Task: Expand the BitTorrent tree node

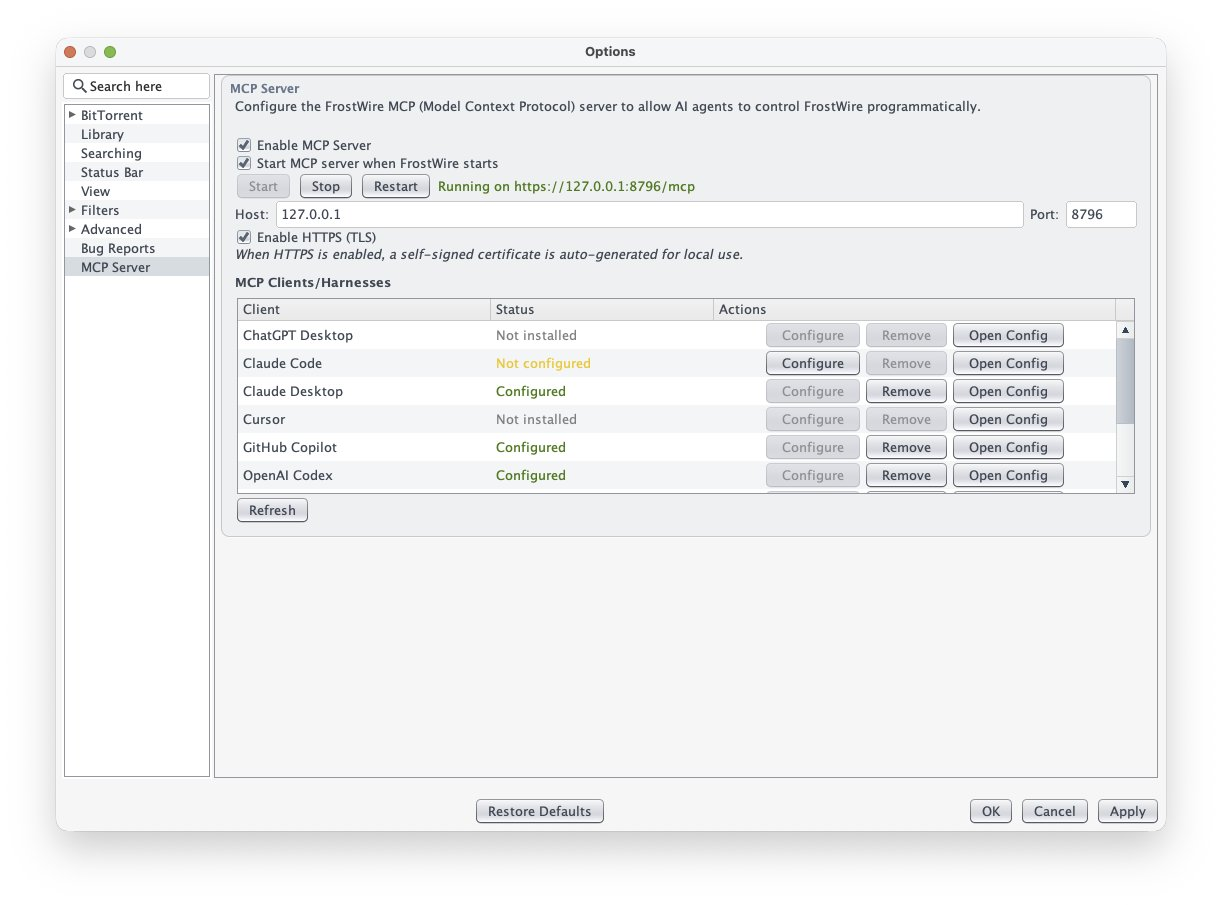Action: click(x=72, y=115)
